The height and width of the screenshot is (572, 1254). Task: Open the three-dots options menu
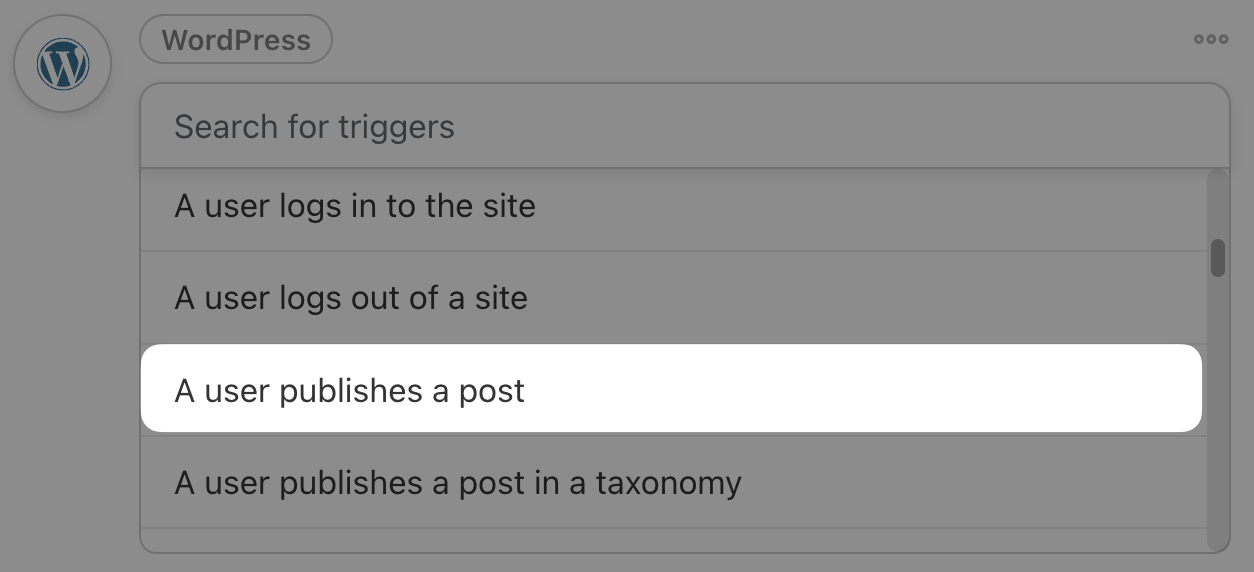point(1211,40)
